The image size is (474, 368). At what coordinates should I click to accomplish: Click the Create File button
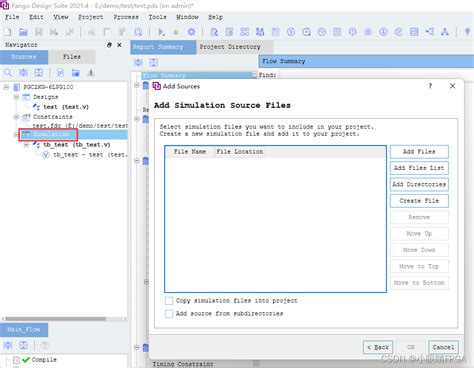coord(419,201)
